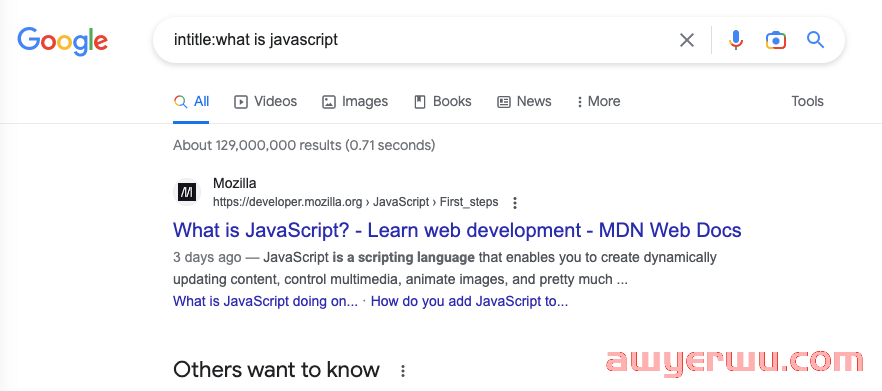
Task: Open What is JavaScript? MDN Web Docs result
Action: click(x=457, y=230)
